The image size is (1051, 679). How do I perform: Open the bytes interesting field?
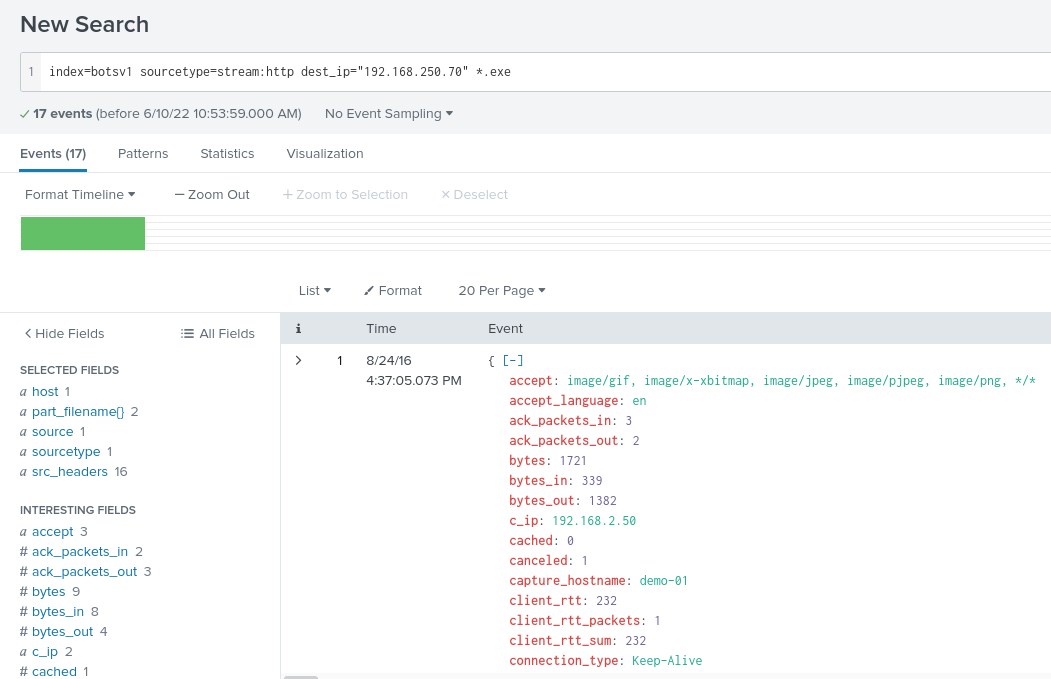[48, 592]
